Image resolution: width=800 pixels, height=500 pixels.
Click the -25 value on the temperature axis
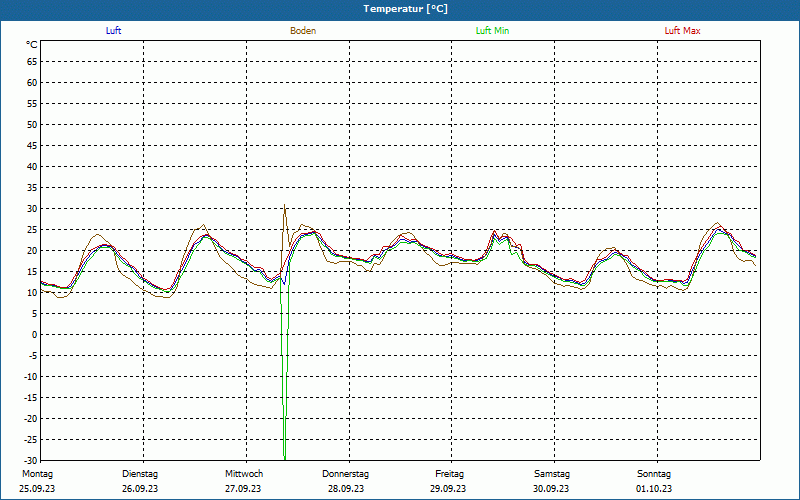(31, 440)
